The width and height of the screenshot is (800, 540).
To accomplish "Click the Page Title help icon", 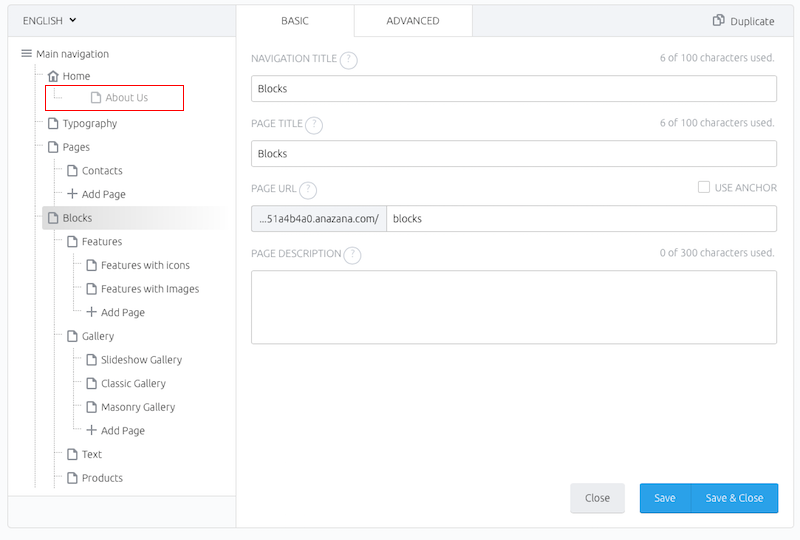I will tap(314, 125).
